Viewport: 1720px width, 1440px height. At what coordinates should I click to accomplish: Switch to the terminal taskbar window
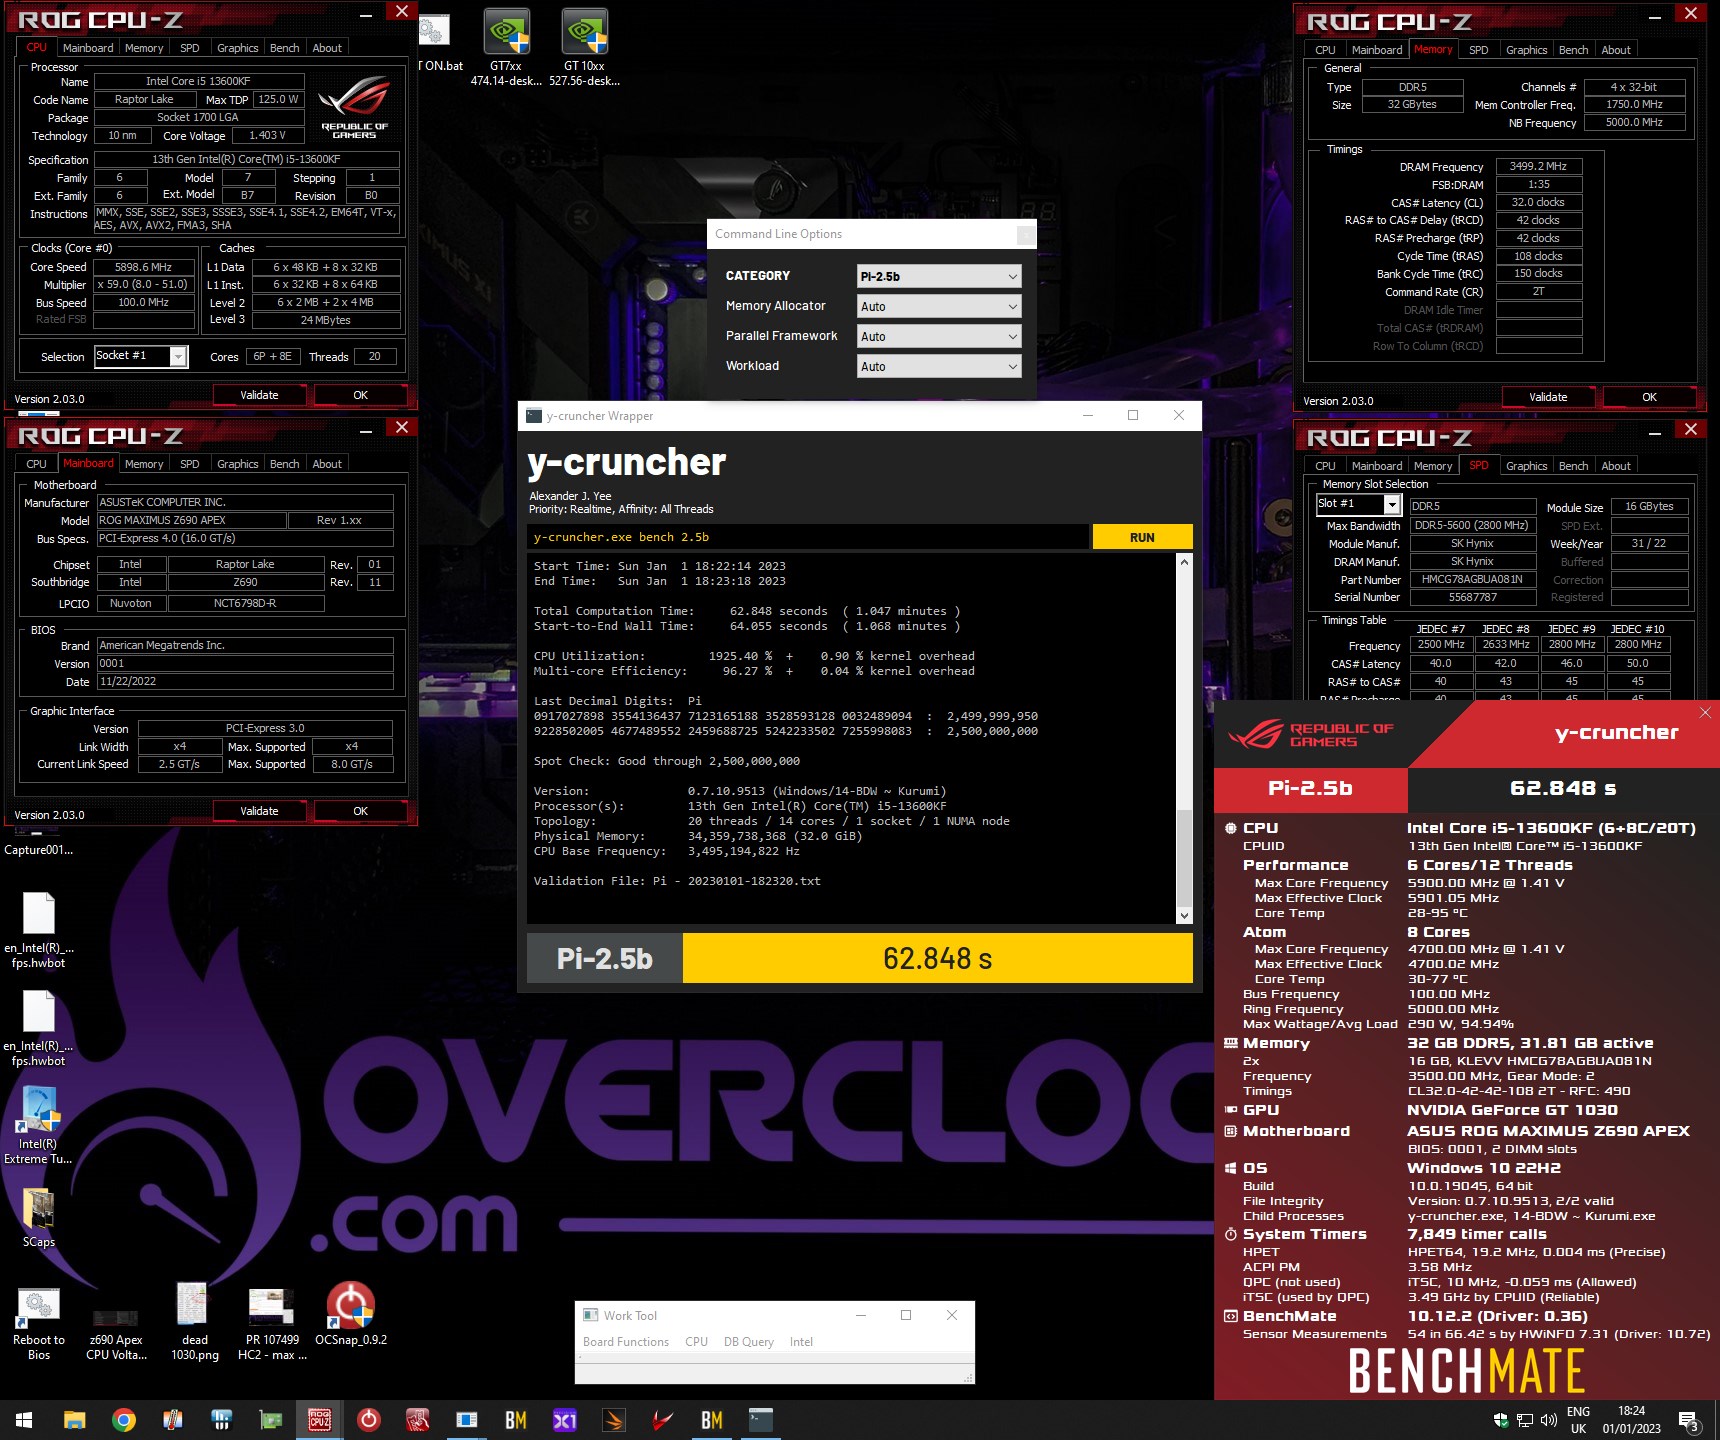tap(761, 1420)
